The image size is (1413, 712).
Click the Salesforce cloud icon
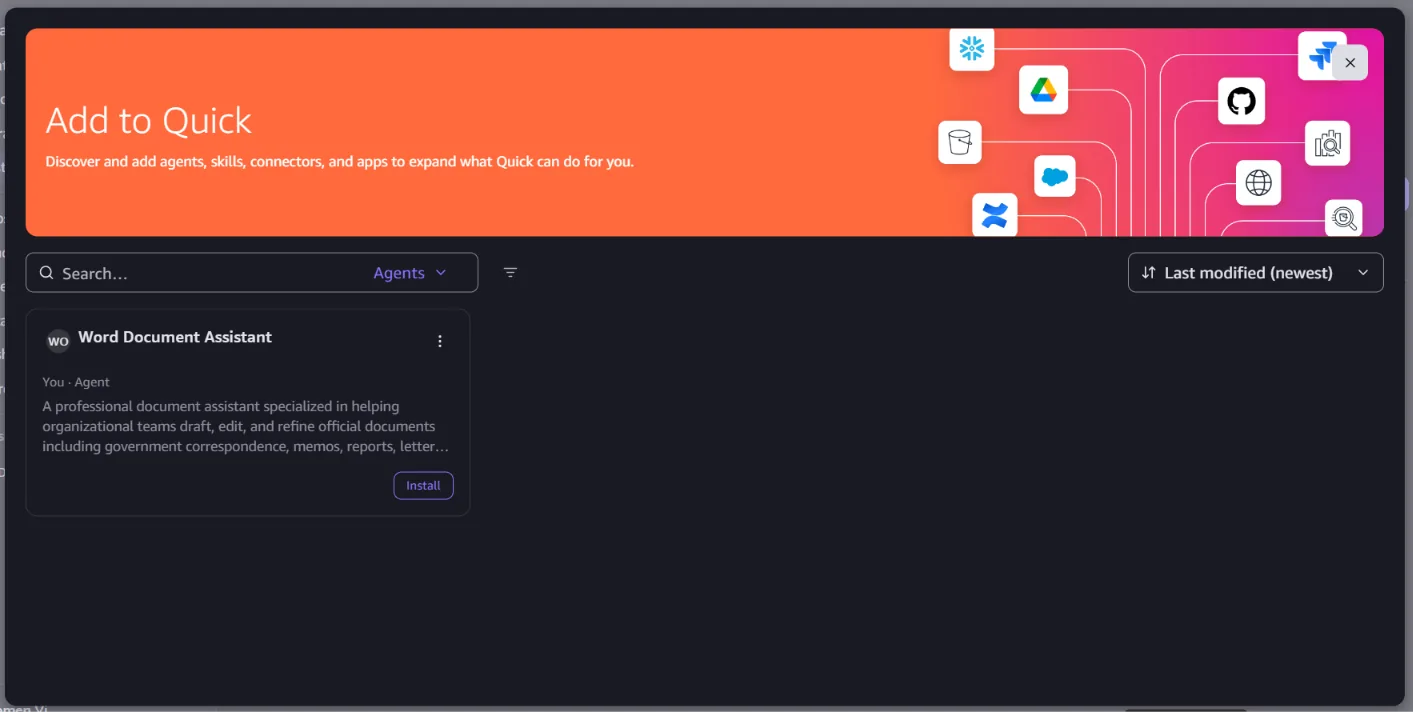pyautogui.click(x=1054, y=177)
